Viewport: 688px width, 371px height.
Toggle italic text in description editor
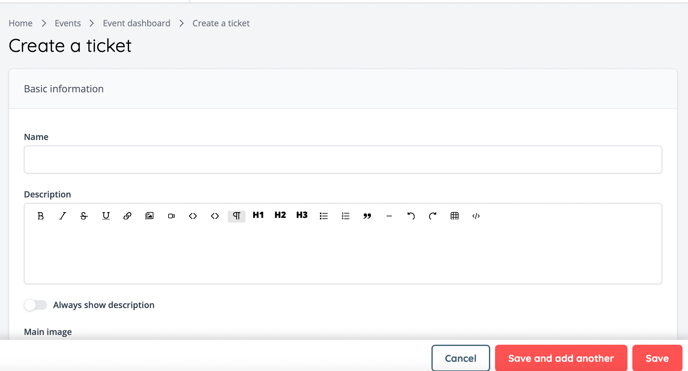[x=62, y=216]
